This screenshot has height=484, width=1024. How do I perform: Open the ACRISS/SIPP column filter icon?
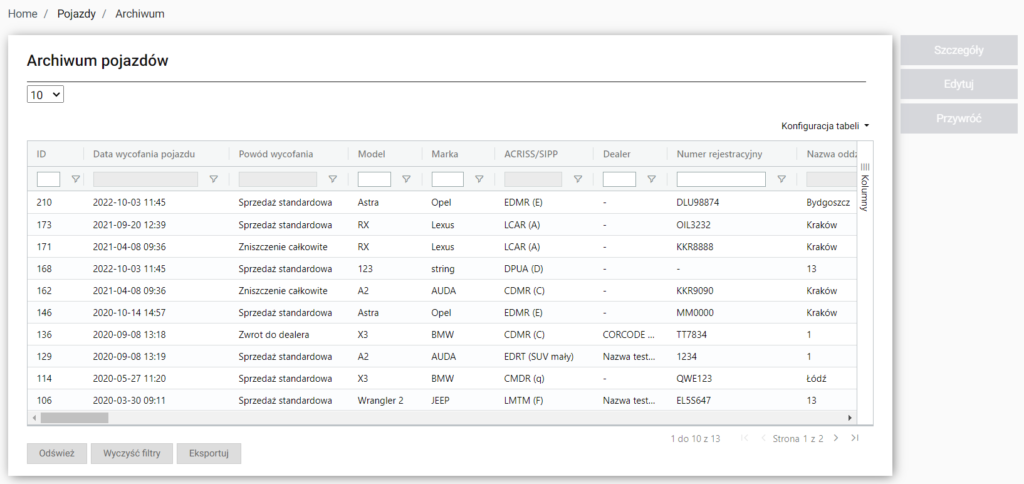click(578, 180)
